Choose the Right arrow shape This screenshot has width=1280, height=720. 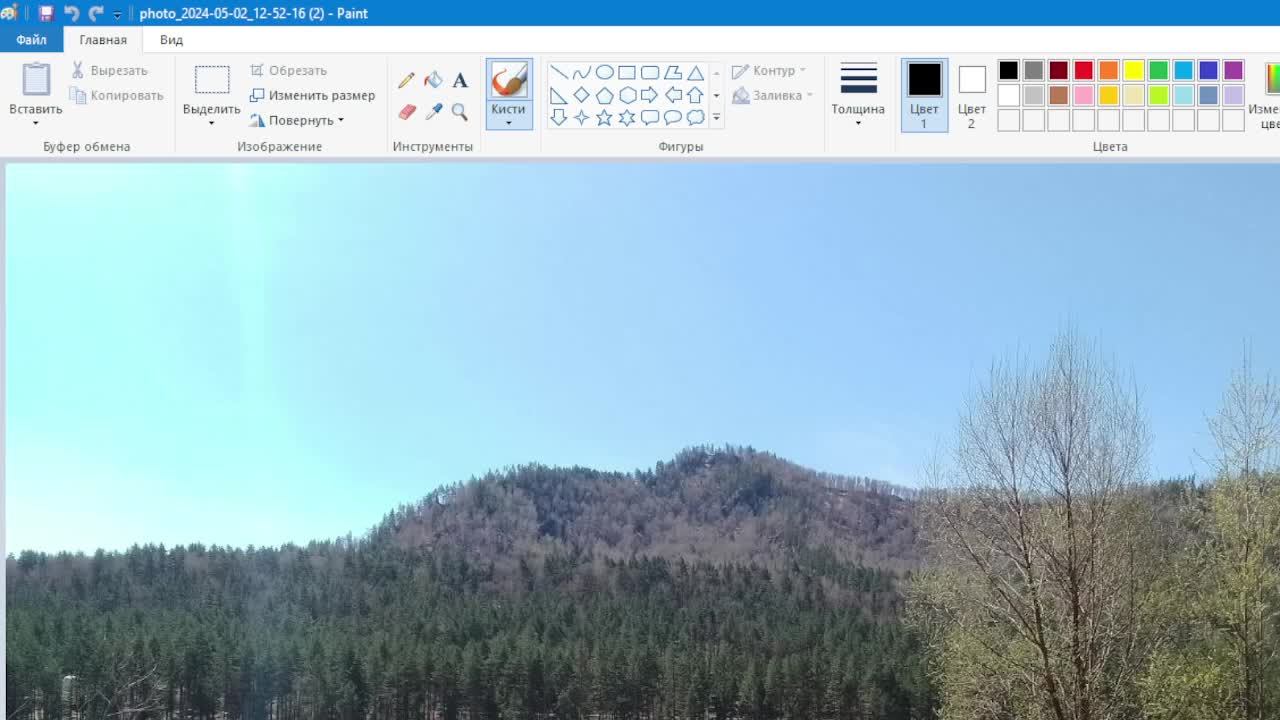pos(650,95)
